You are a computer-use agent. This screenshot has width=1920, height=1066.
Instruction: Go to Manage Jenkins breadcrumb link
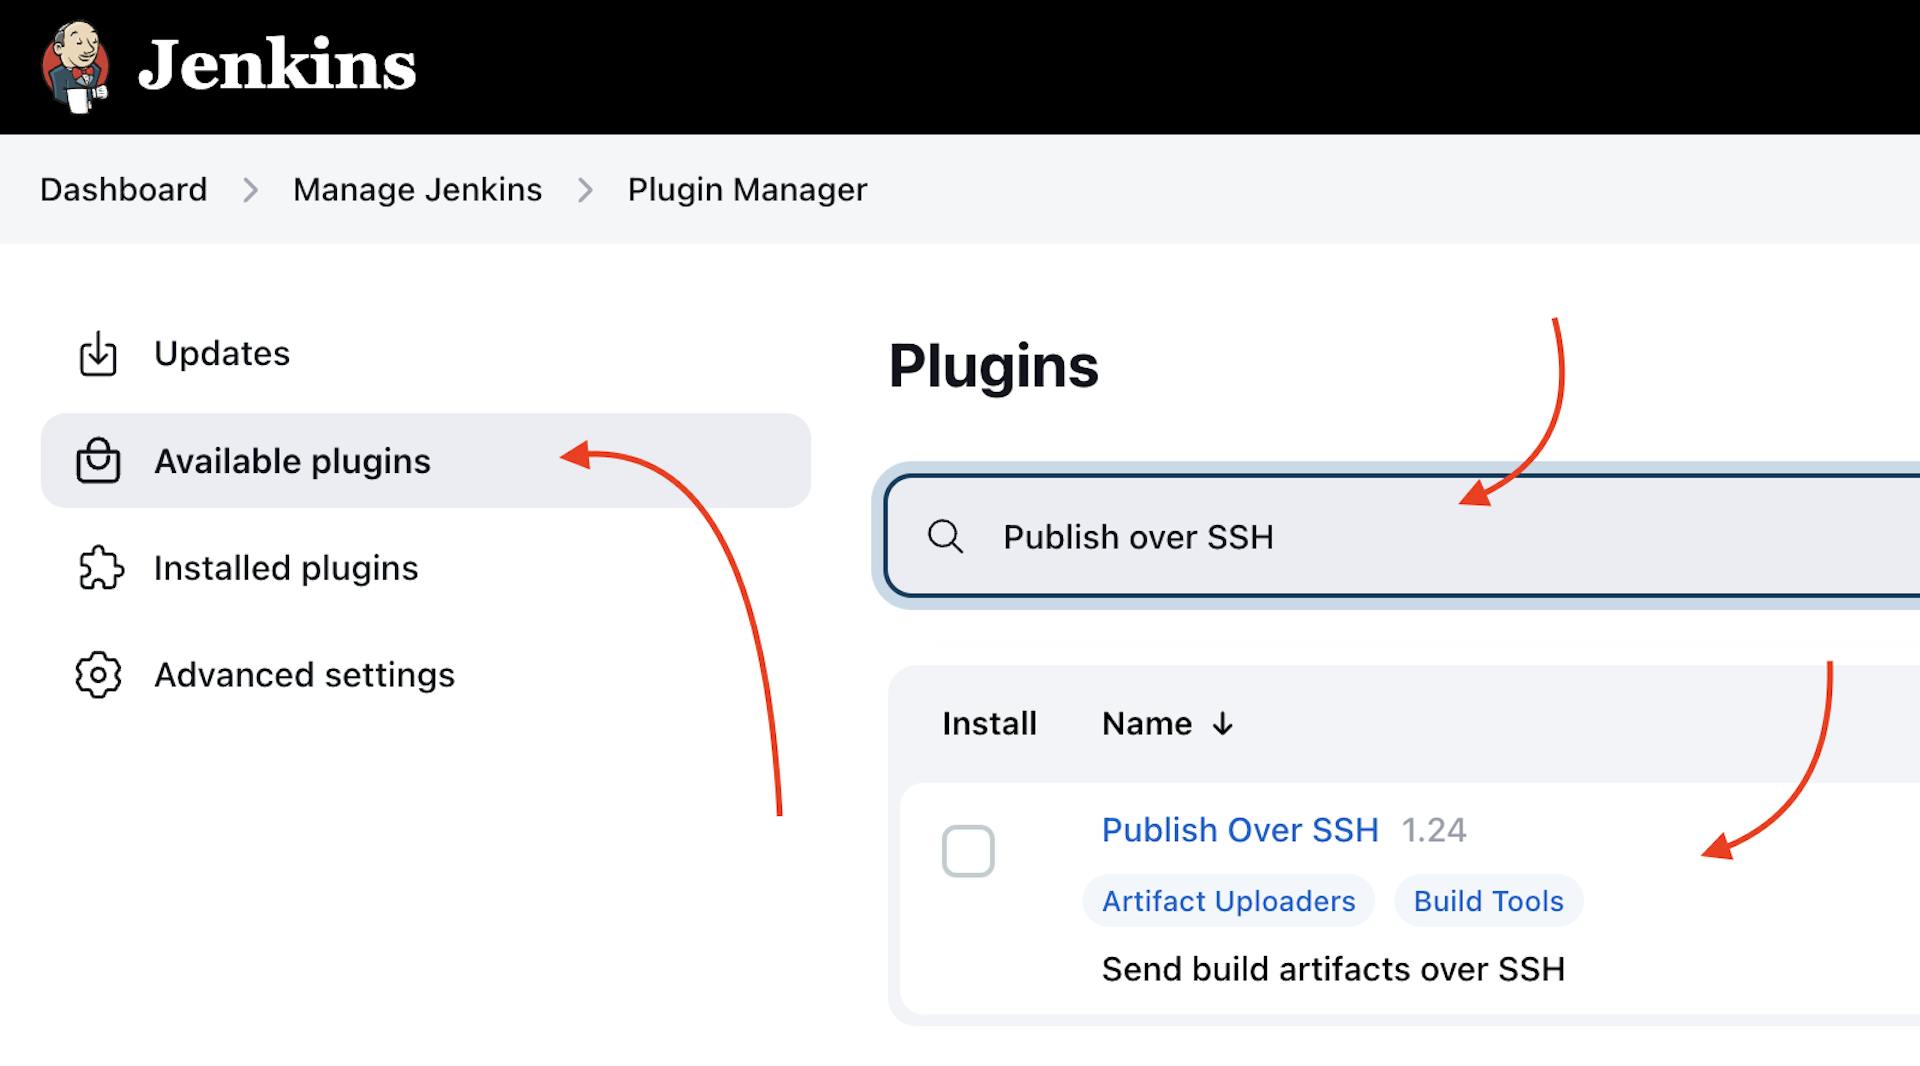(417, 190)
